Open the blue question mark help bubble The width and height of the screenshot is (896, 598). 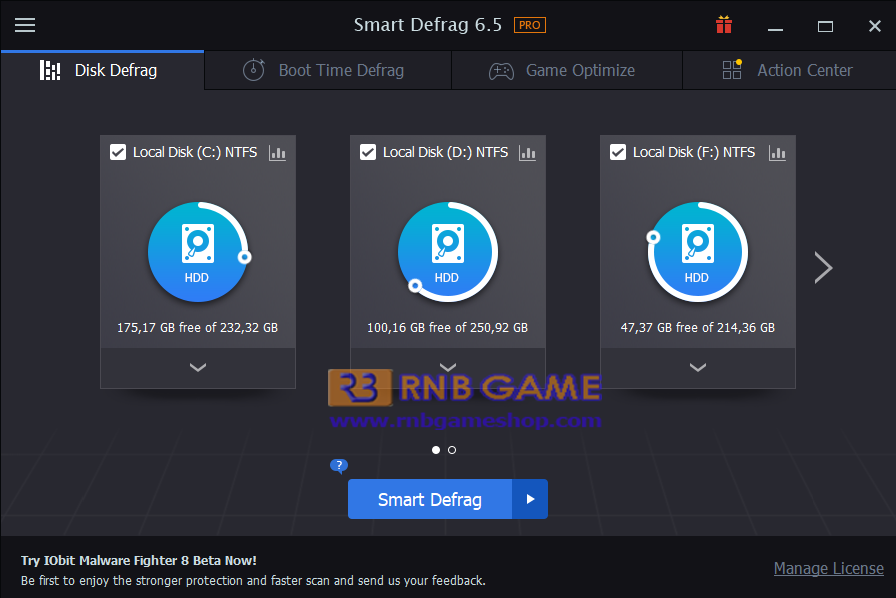pos(339,466)
